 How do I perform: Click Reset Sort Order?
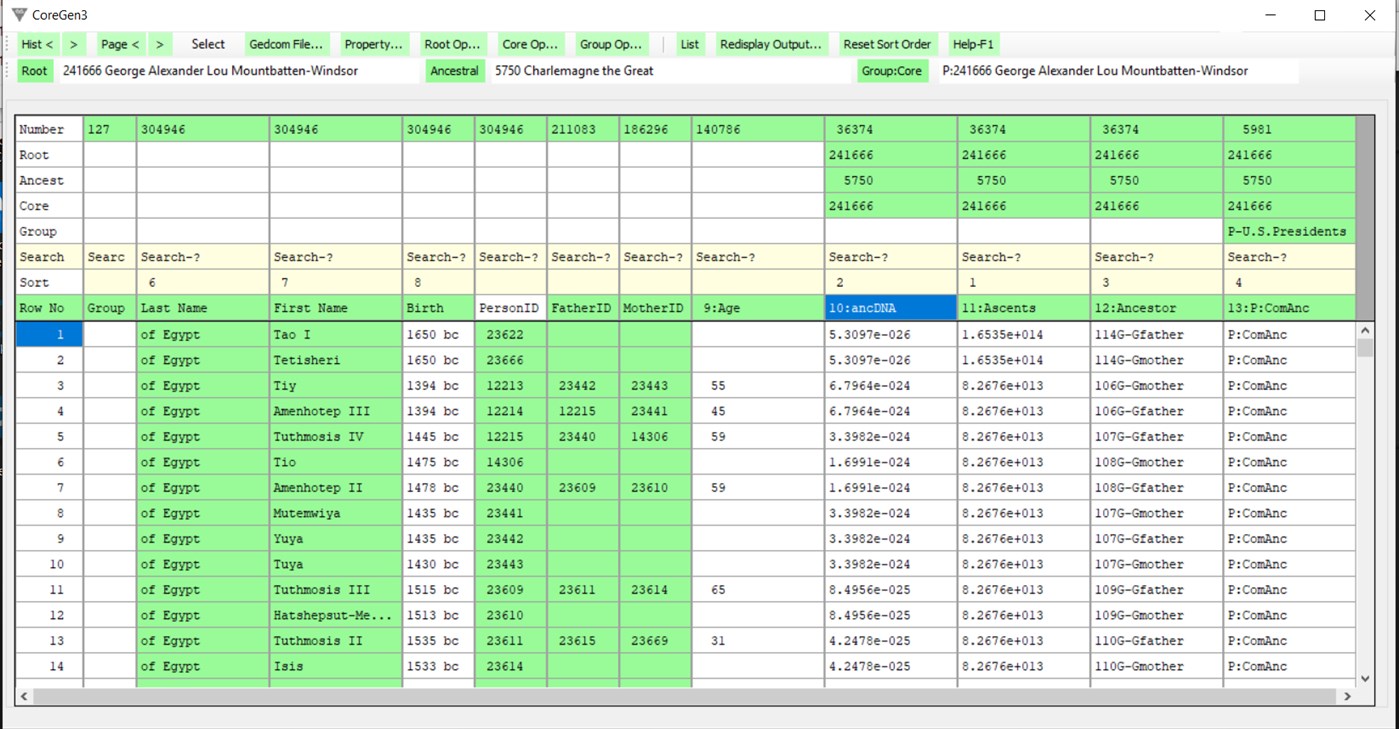886,44
